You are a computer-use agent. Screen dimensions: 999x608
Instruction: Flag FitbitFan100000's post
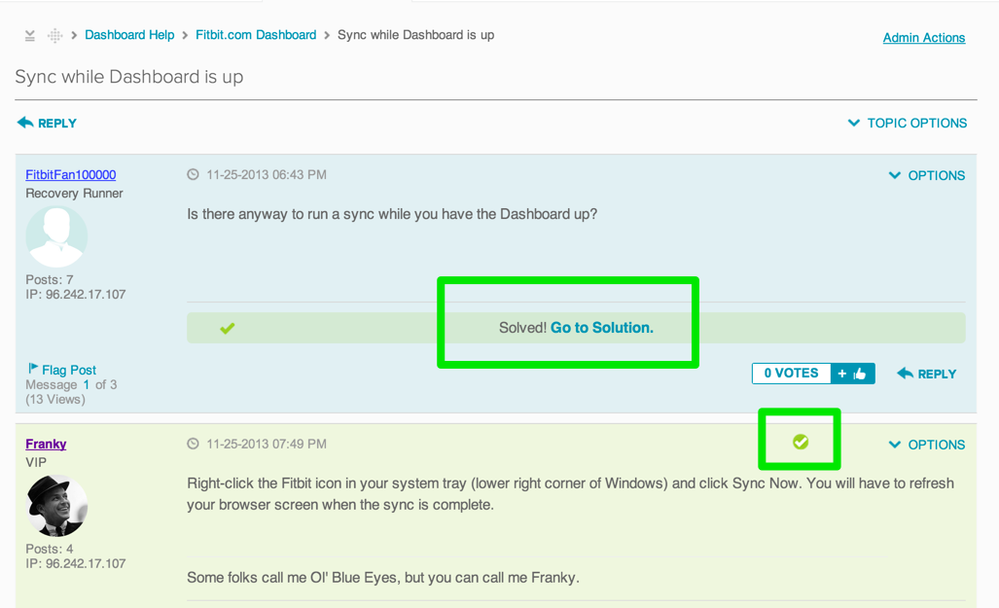click(69, 370)
